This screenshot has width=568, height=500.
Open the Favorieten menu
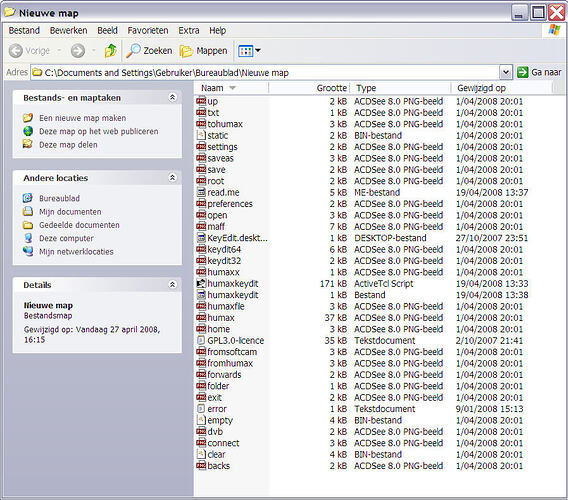pyautogui.click(x=148, y=30)
